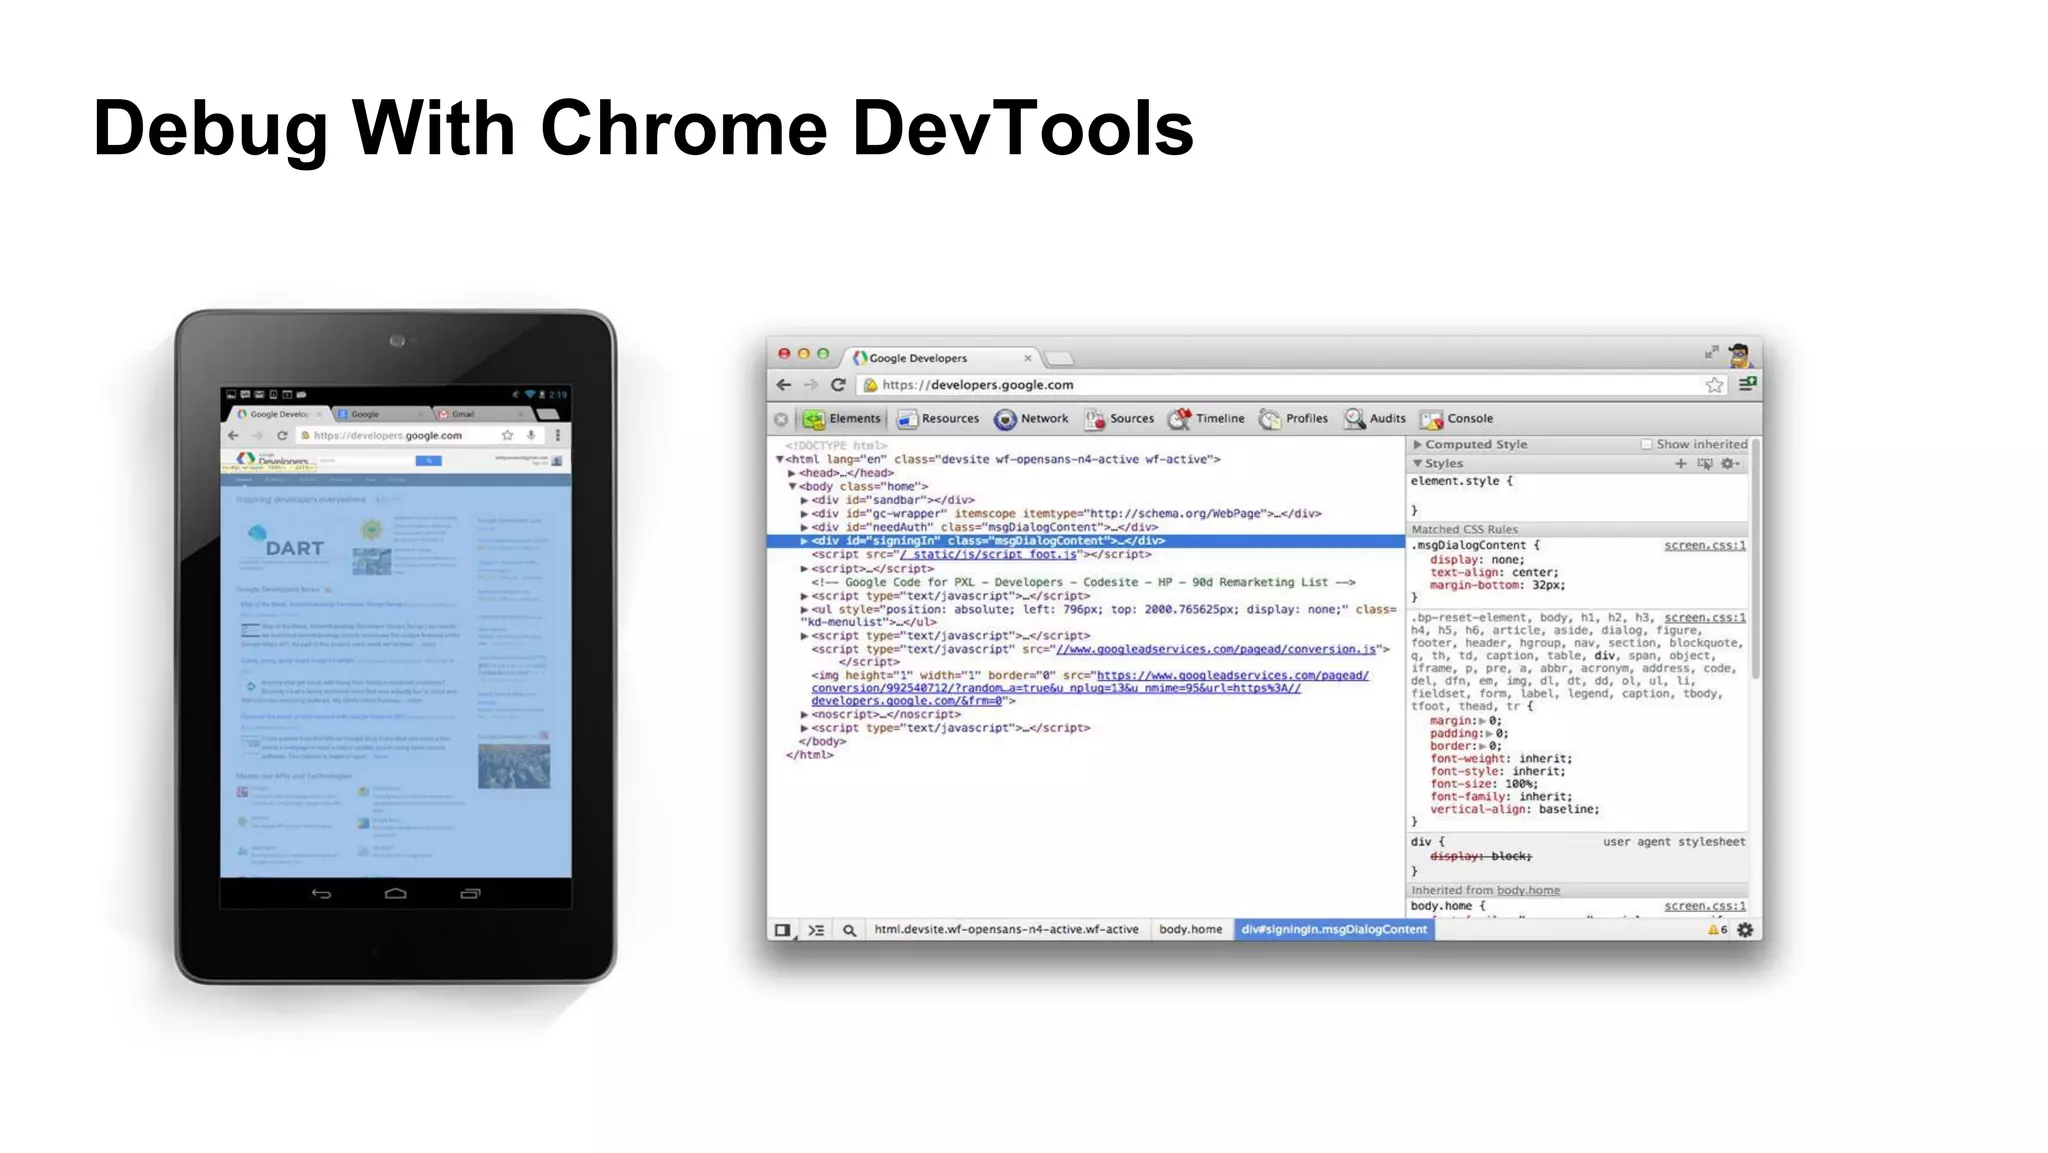Collapse the html lang="en" node
The image size is (2048, 1153).
[779, 459]
